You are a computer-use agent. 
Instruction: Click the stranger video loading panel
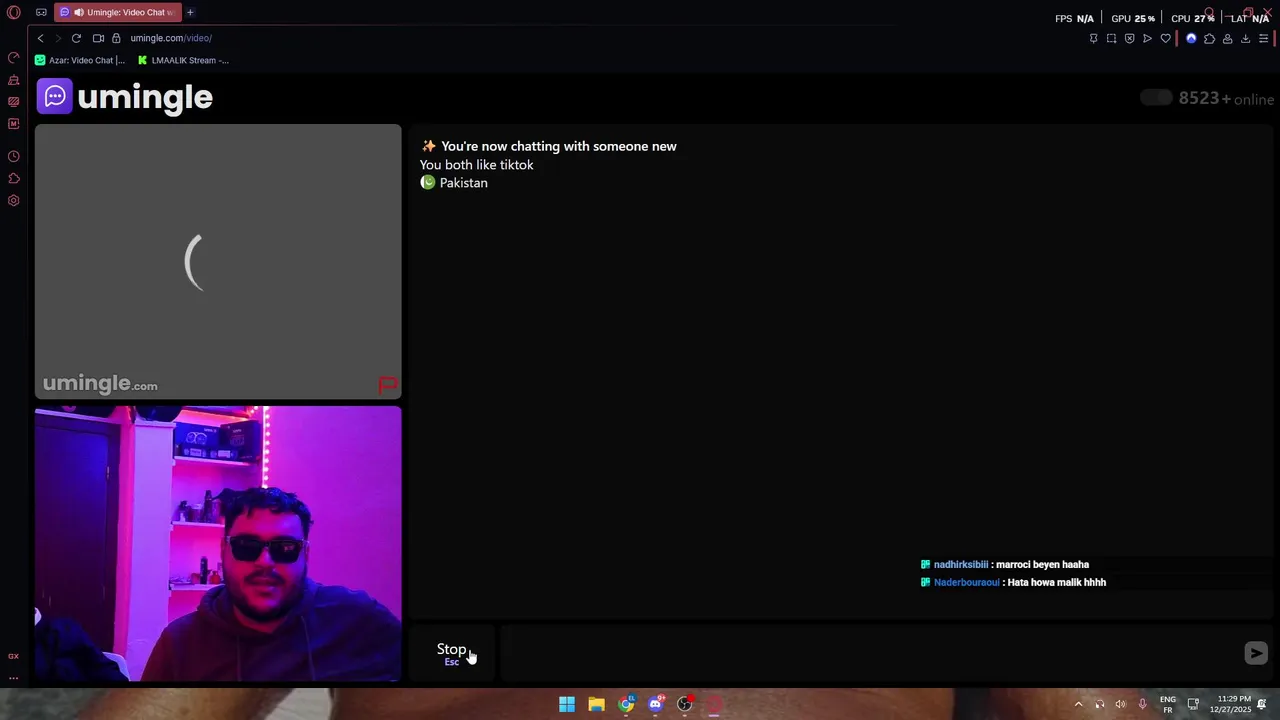coord(218,261)
